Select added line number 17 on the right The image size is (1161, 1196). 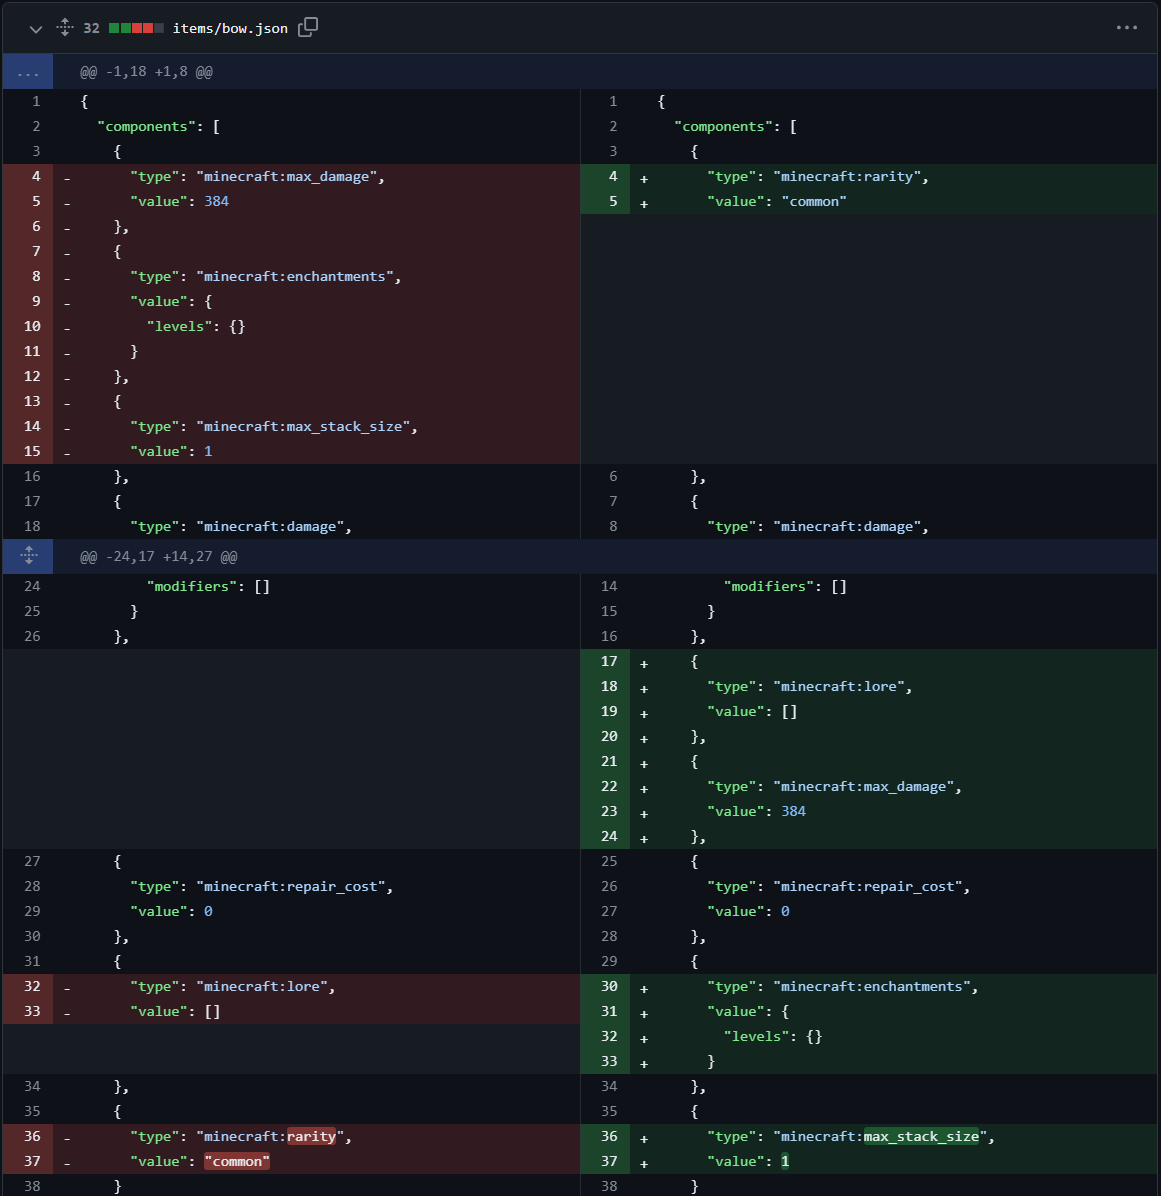click(609, 662)
